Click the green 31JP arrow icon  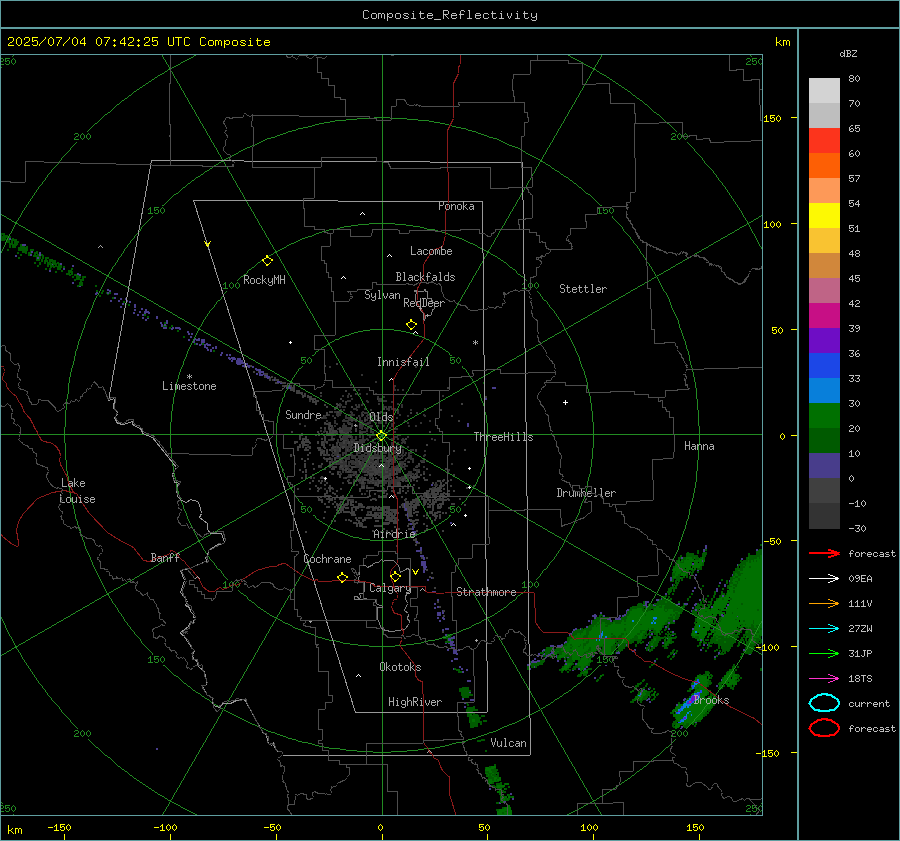tap(824, 653)
